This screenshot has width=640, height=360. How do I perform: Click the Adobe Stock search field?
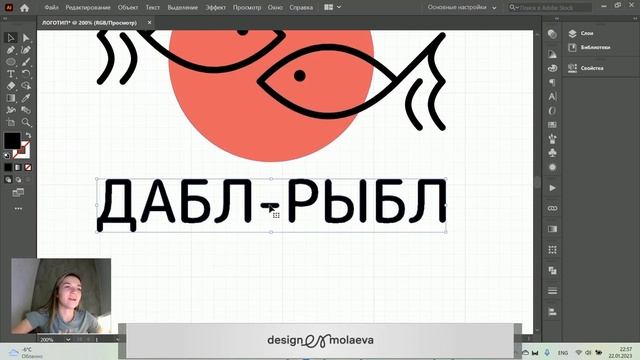(550, 7)
